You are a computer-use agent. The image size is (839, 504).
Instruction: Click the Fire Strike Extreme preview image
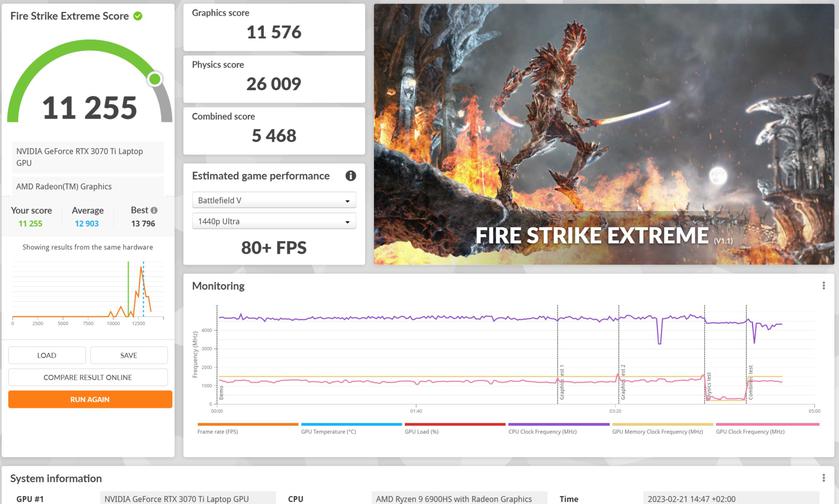click(x=603, y=134)
